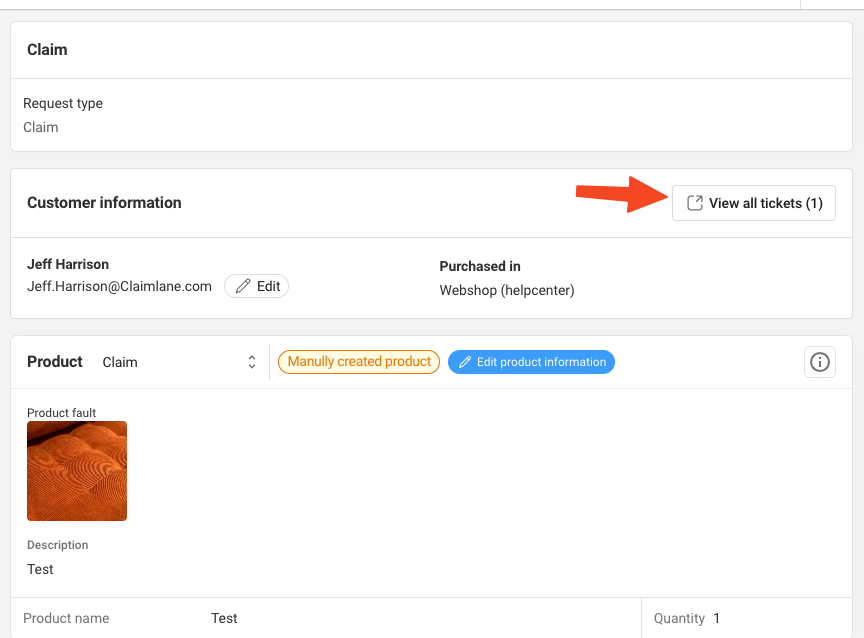
Task: Click the Claim section heading at the top
Action: point(47,50)
